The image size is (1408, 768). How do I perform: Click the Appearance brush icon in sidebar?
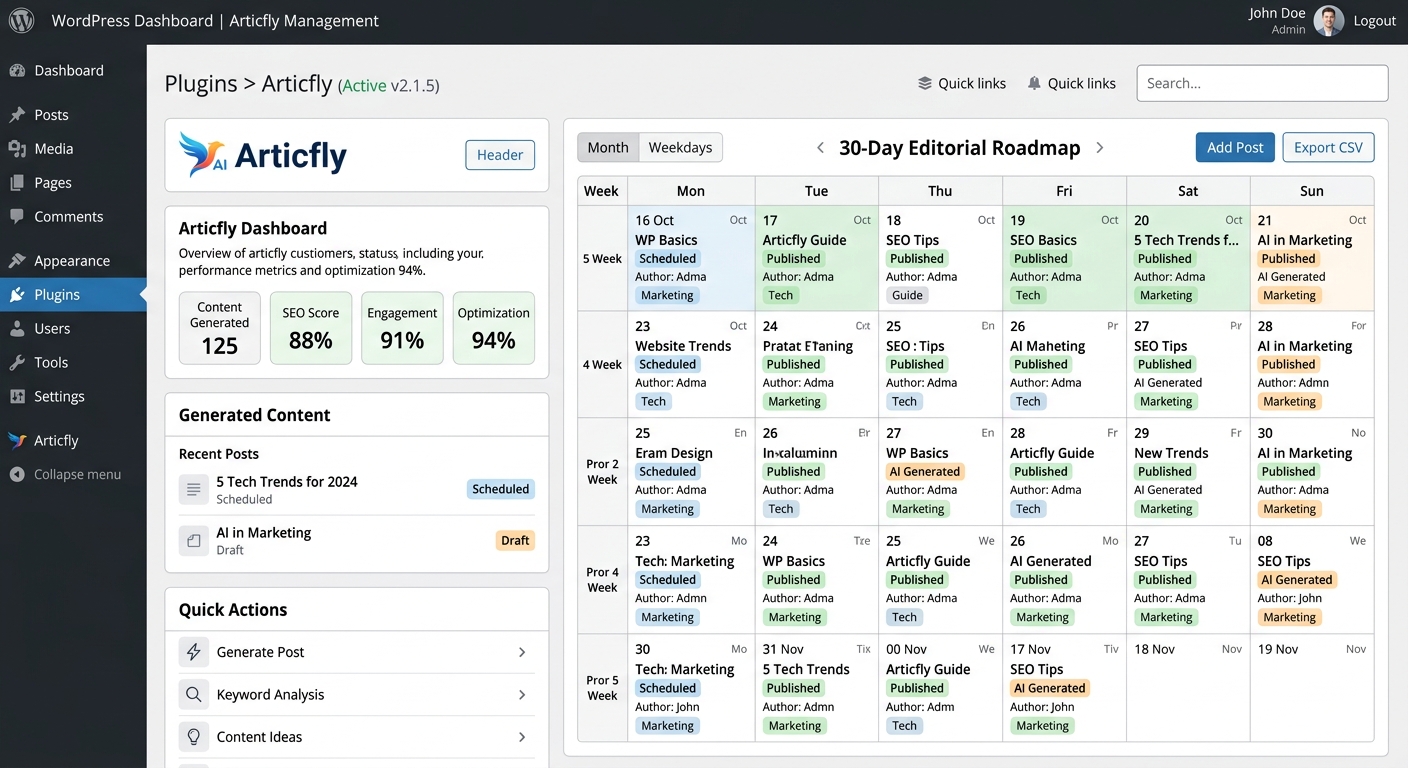coord(17,261)
